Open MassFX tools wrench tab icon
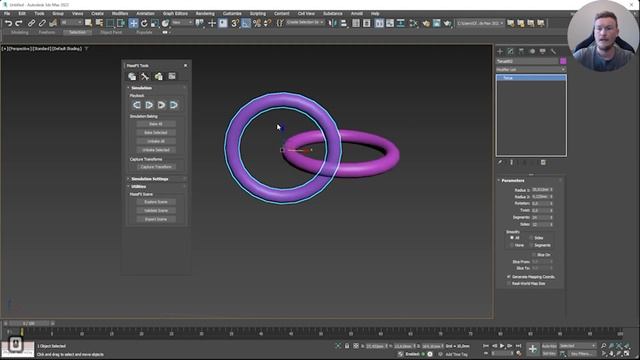This screenshot has height=360, width=640. (x=145, y=76)
